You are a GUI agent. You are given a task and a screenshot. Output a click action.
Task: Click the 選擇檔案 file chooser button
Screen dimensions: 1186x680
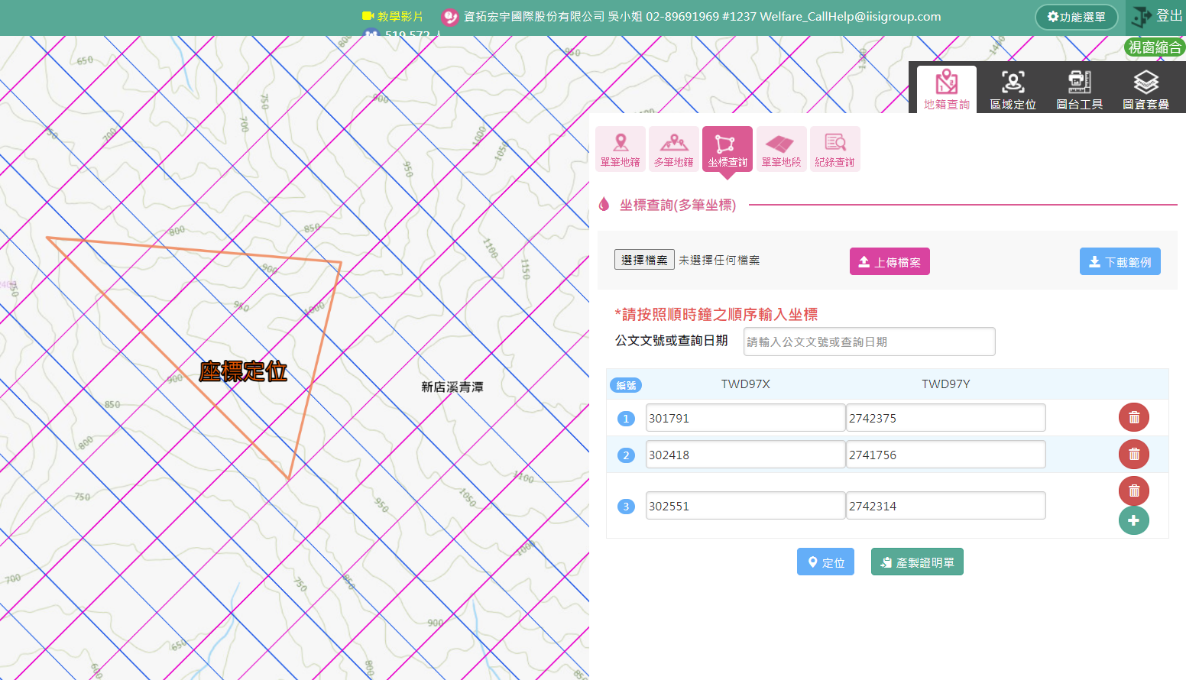point(644,260)
